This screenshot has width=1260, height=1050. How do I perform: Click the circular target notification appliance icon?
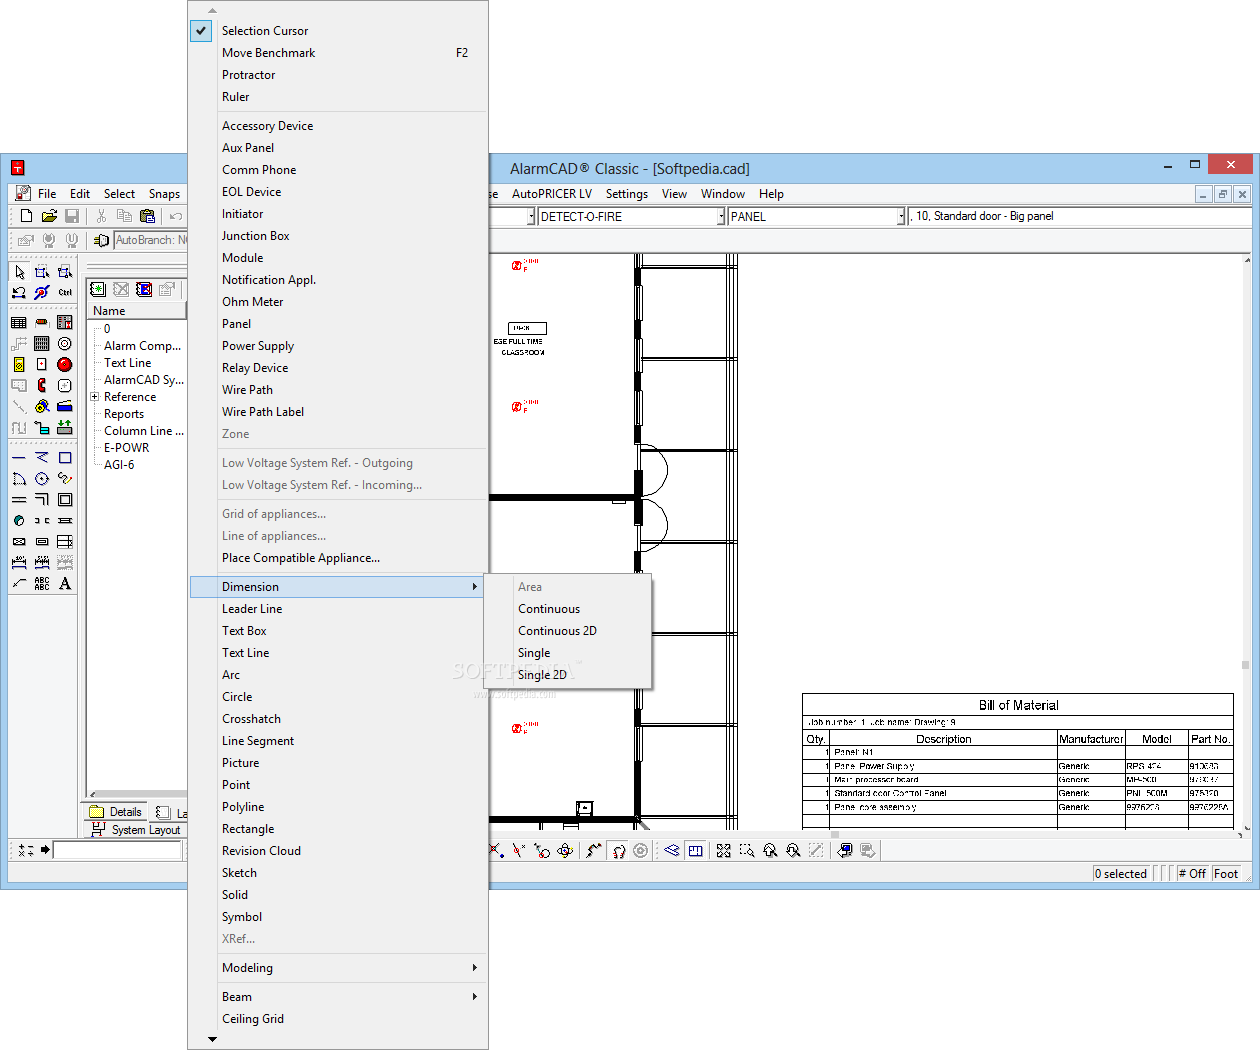[65, 343]
